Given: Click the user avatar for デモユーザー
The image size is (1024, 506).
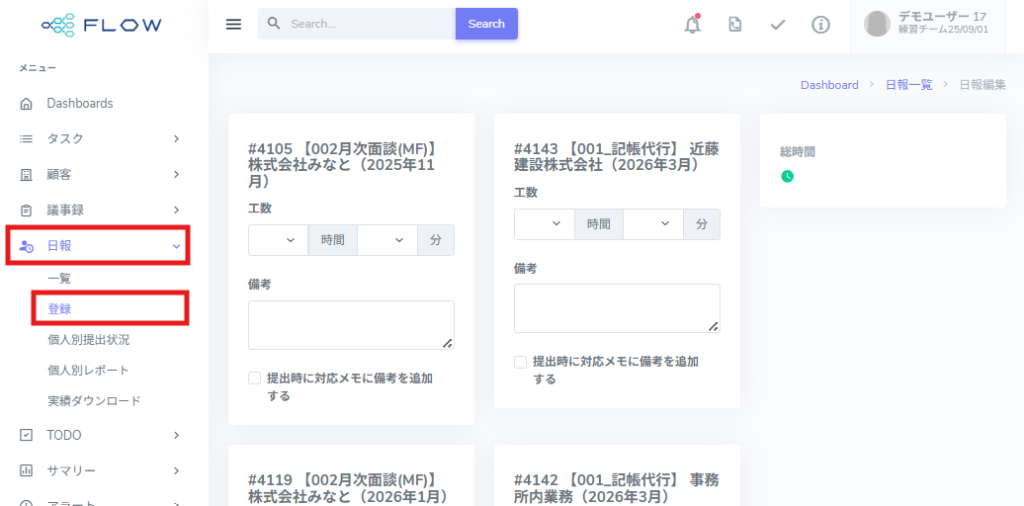Looking at the screenshot, I should click(877, 24).
